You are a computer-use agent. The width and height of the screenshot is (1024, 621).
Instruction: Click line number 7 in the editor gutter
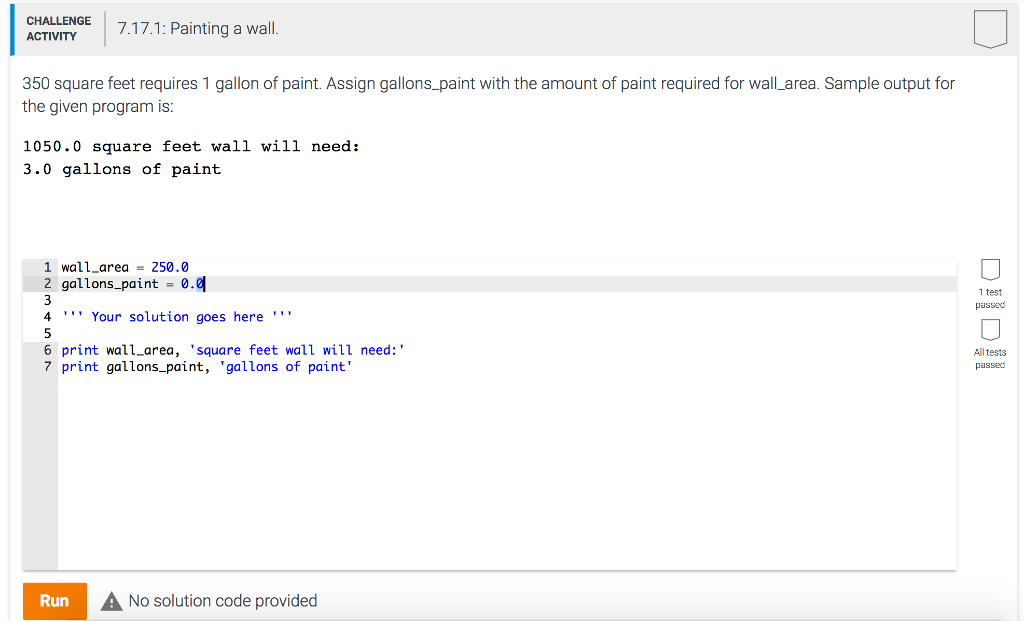tap(46, 366)
